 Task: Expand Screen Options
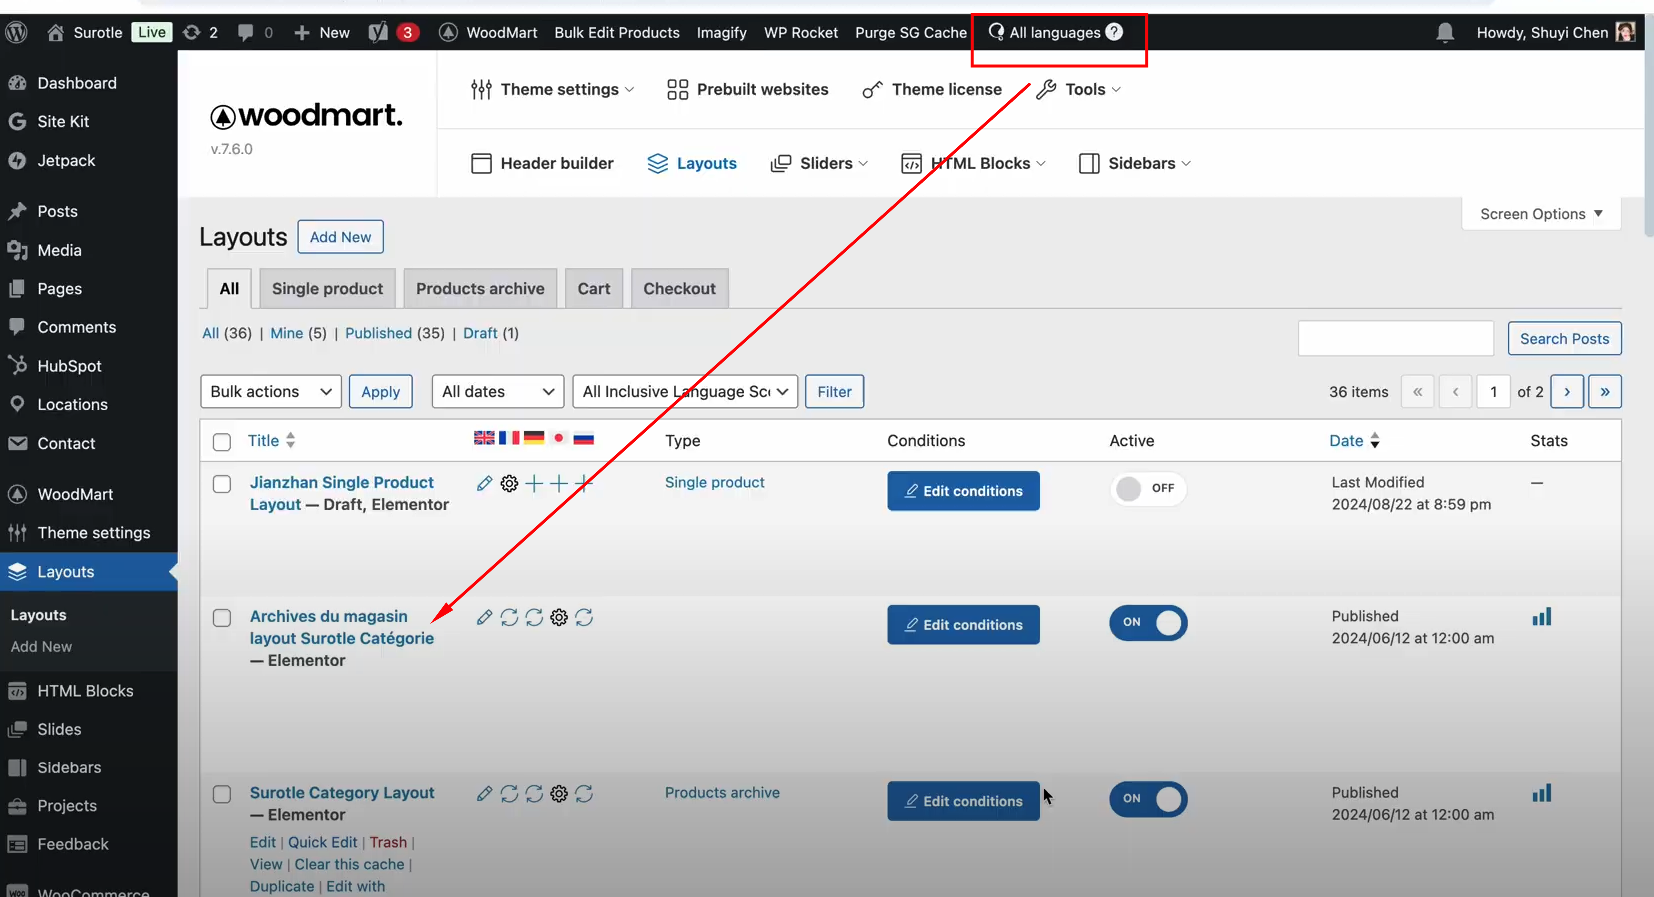coord(1541,214)
